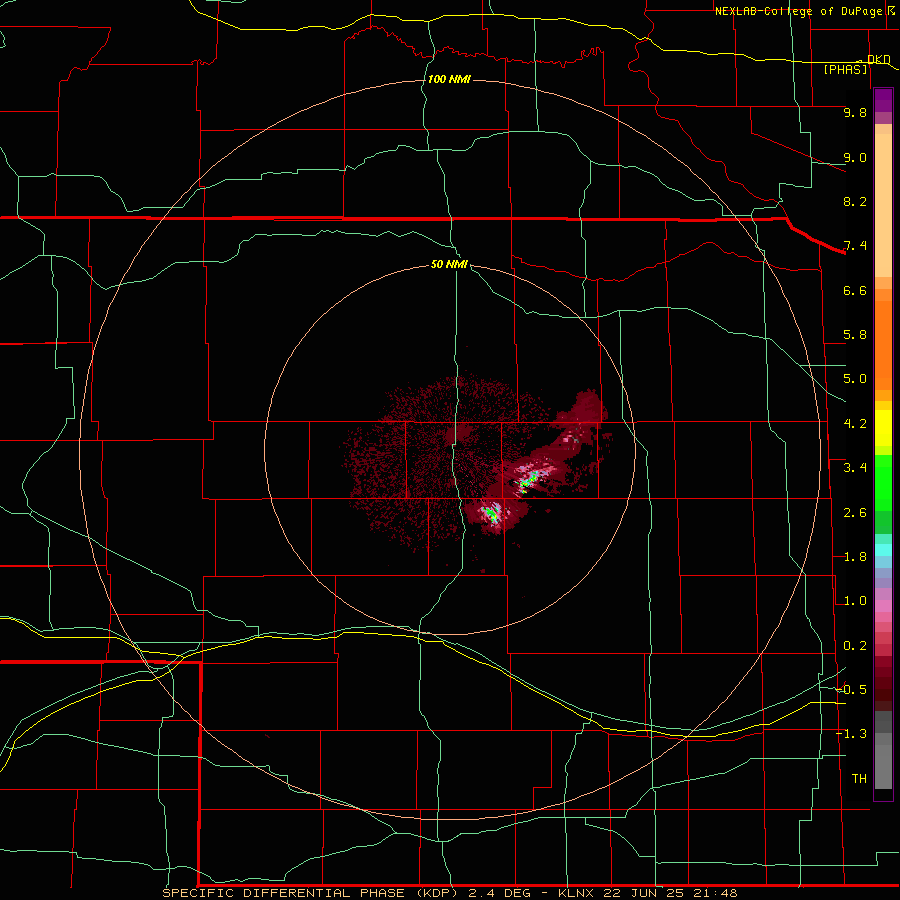Viewport: 900px width, 900px height.
Task: Click the cyan band of the color scale
Action: tap(883, 550)
